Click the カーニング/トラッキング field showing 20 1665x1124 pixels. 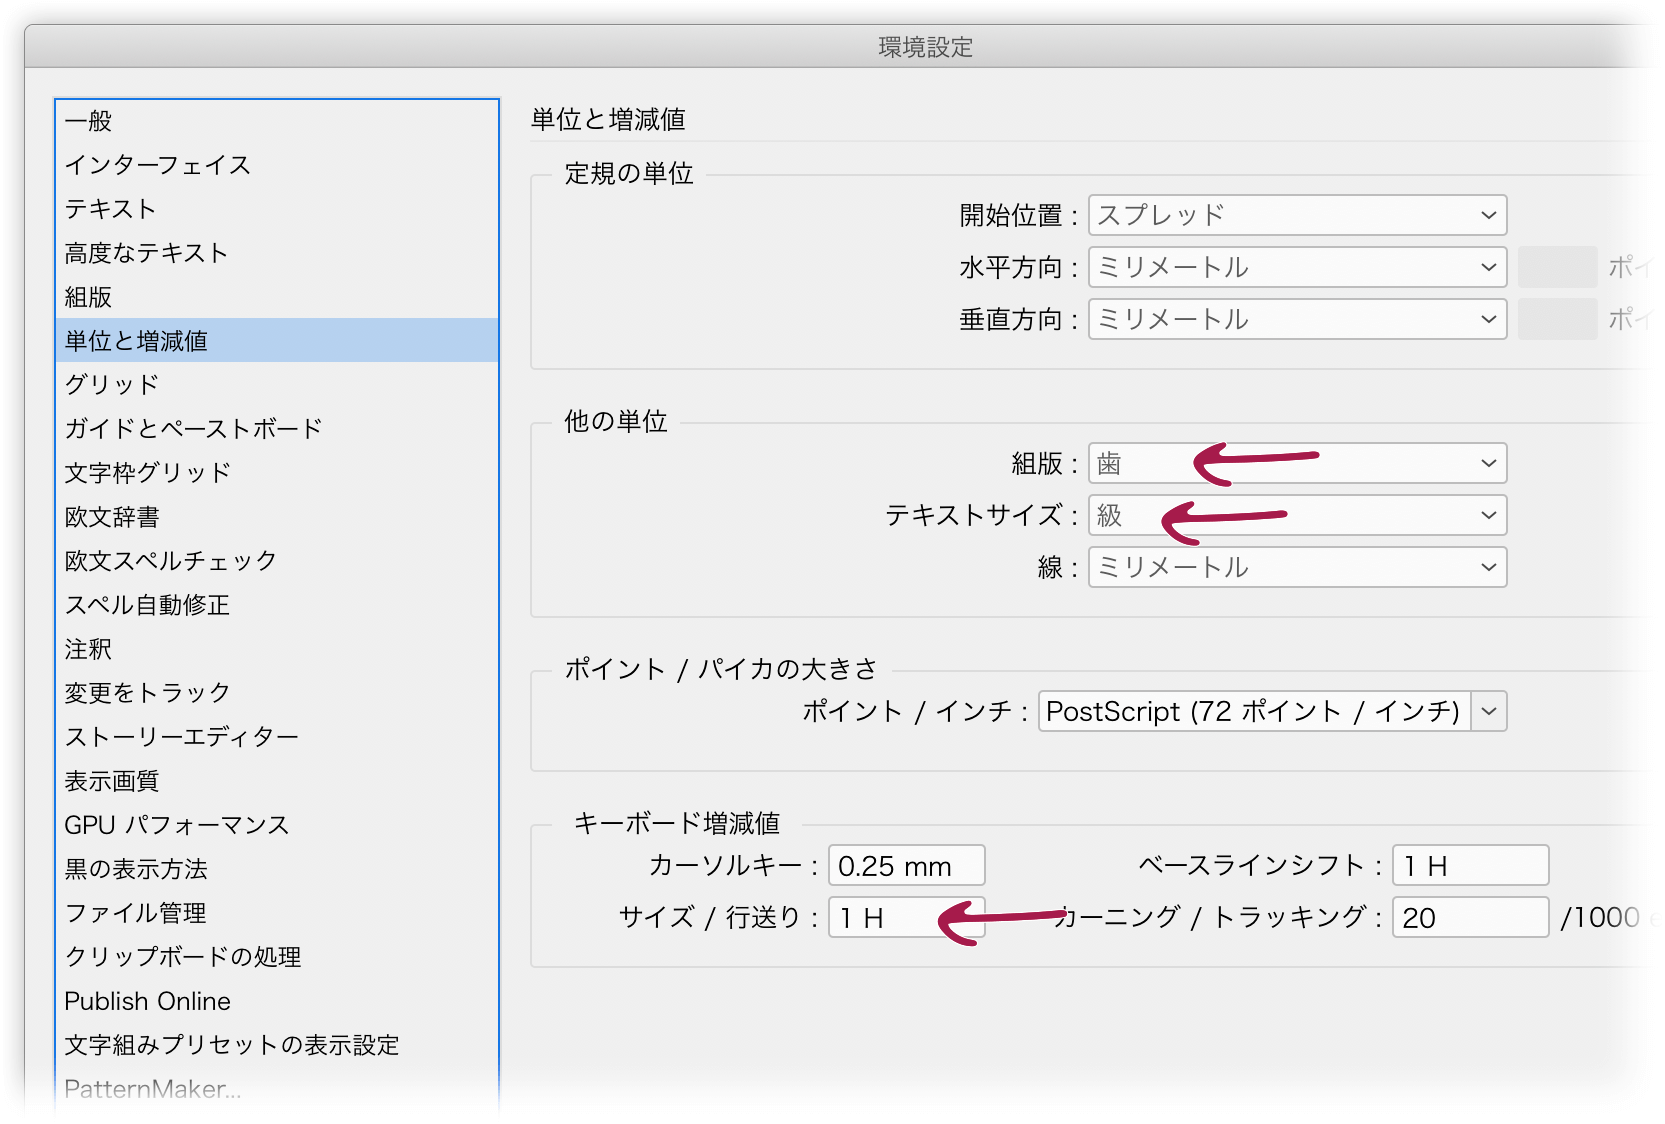click(x=1468, y=917)
